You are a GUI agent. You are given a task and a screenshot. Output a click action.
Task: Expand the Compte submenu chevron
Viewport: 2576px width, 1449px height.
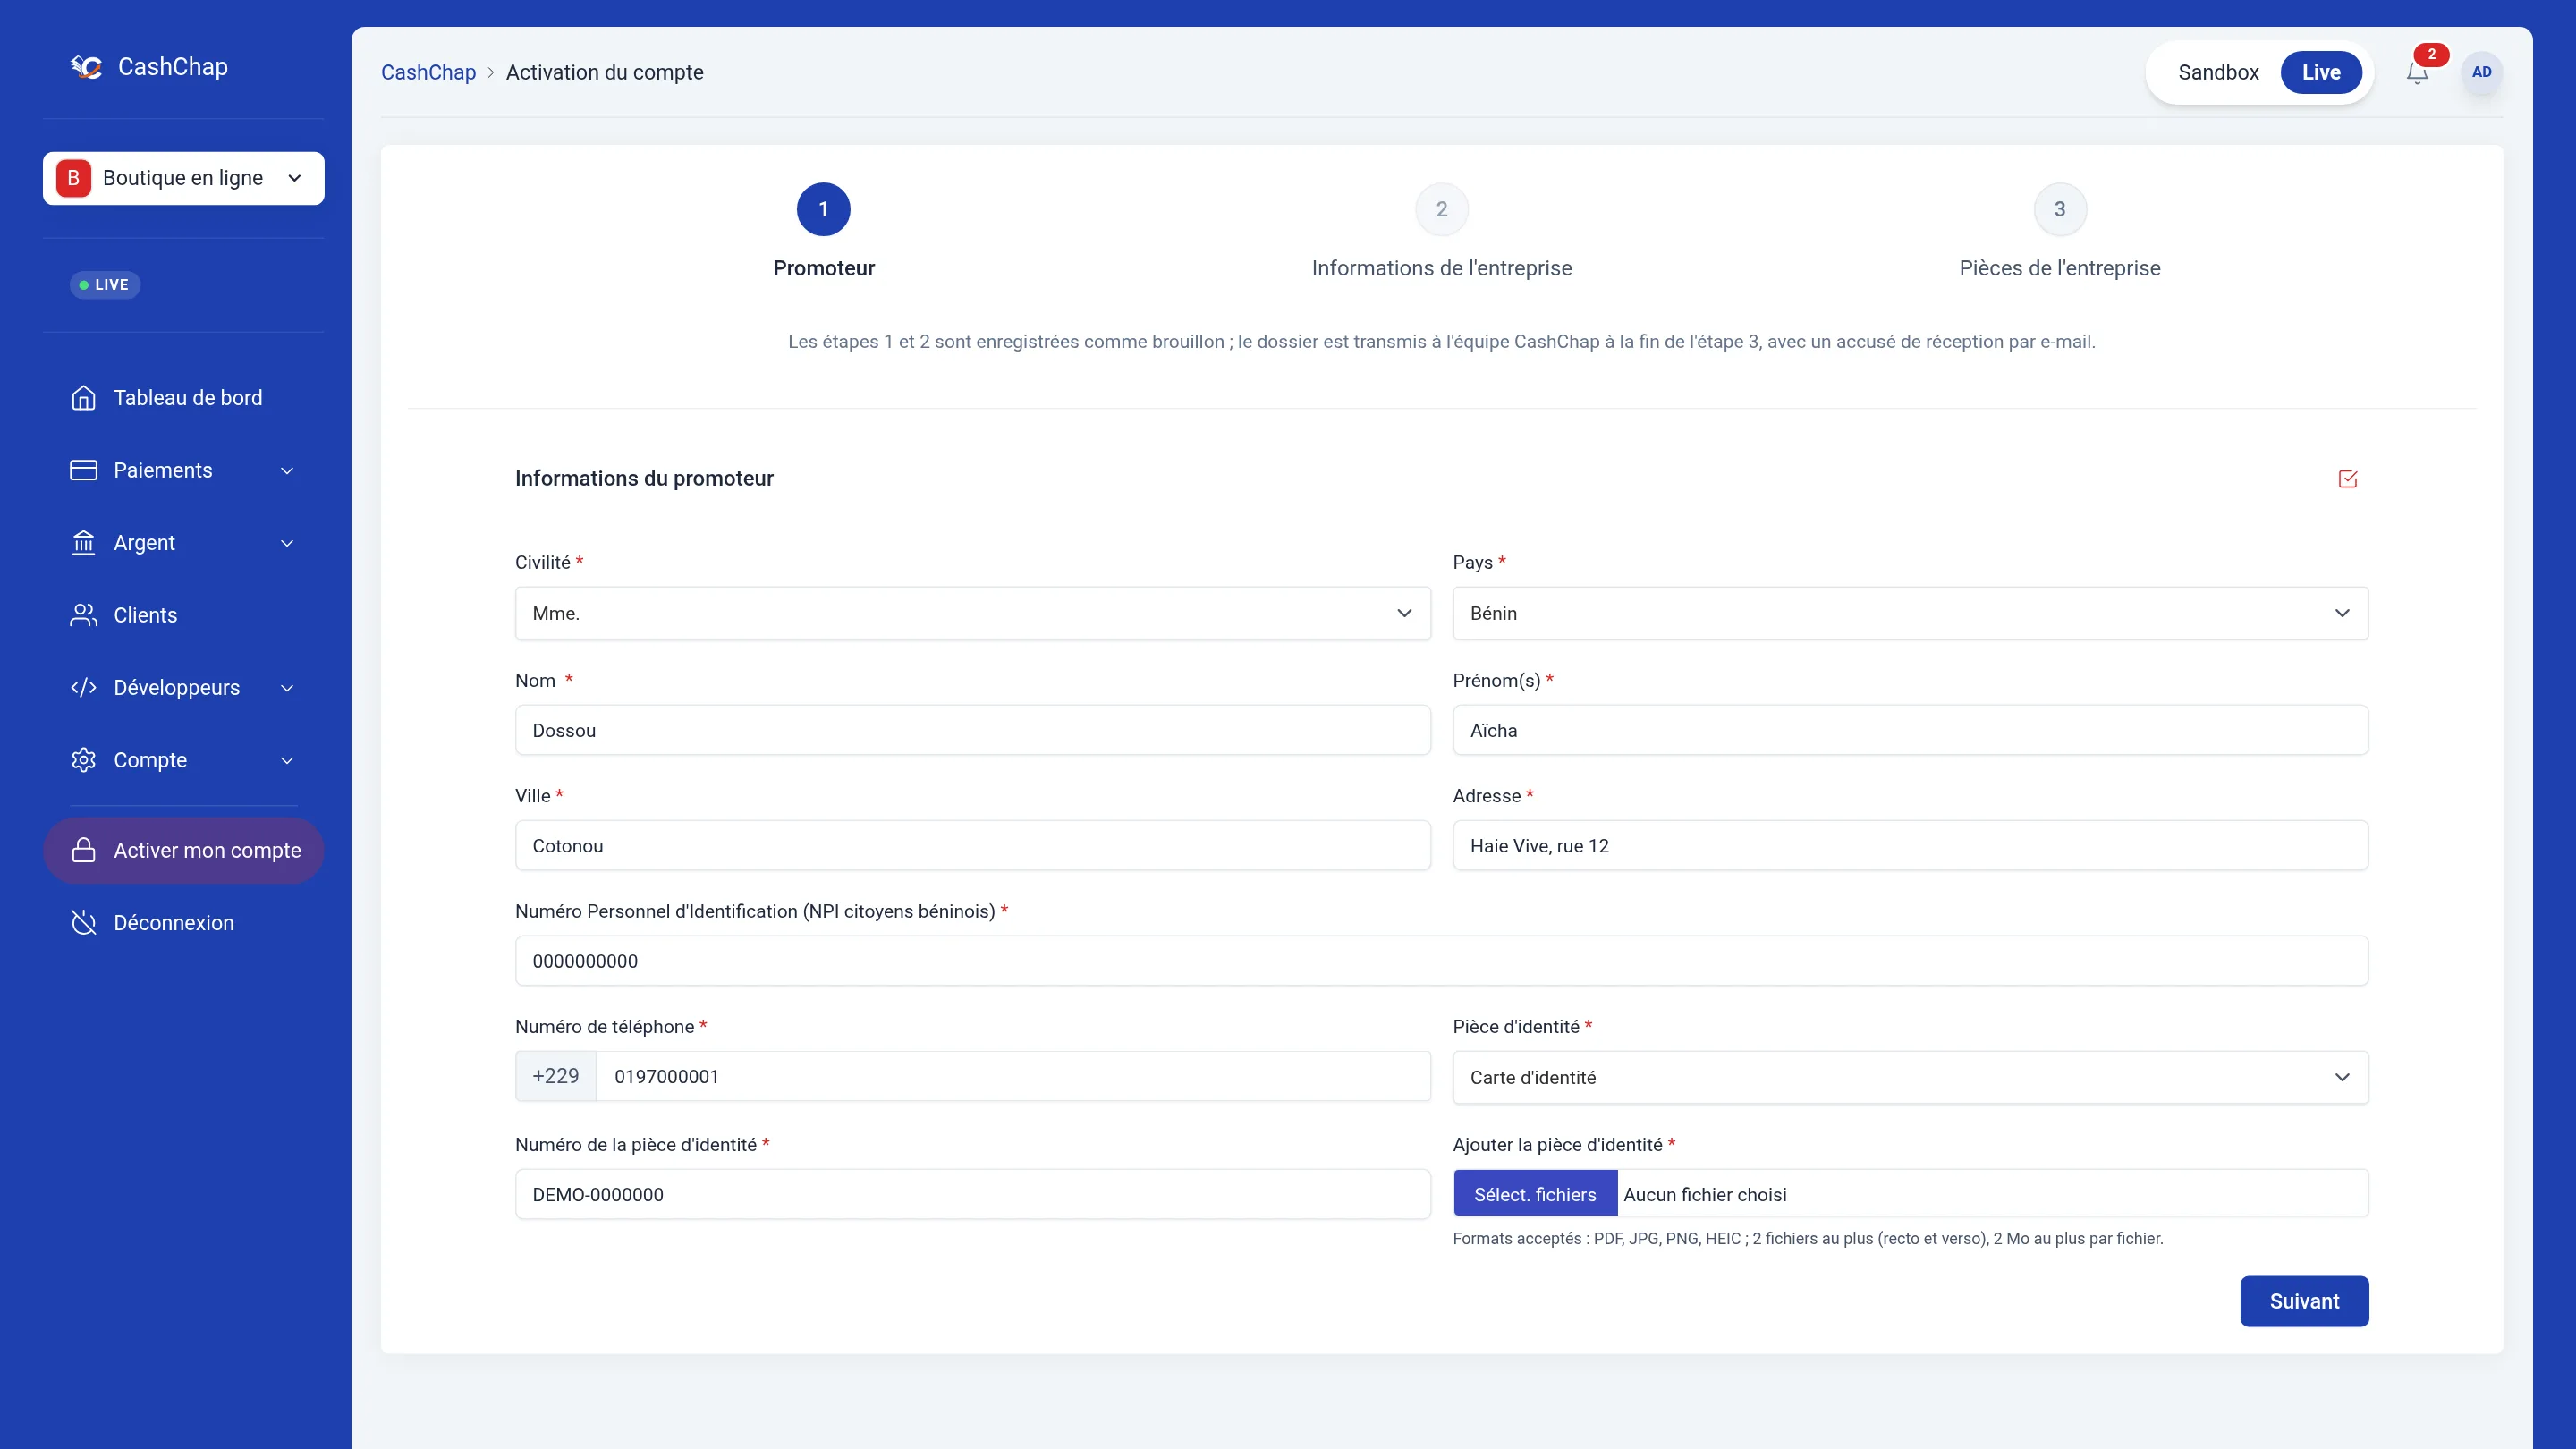click(287, 761)
